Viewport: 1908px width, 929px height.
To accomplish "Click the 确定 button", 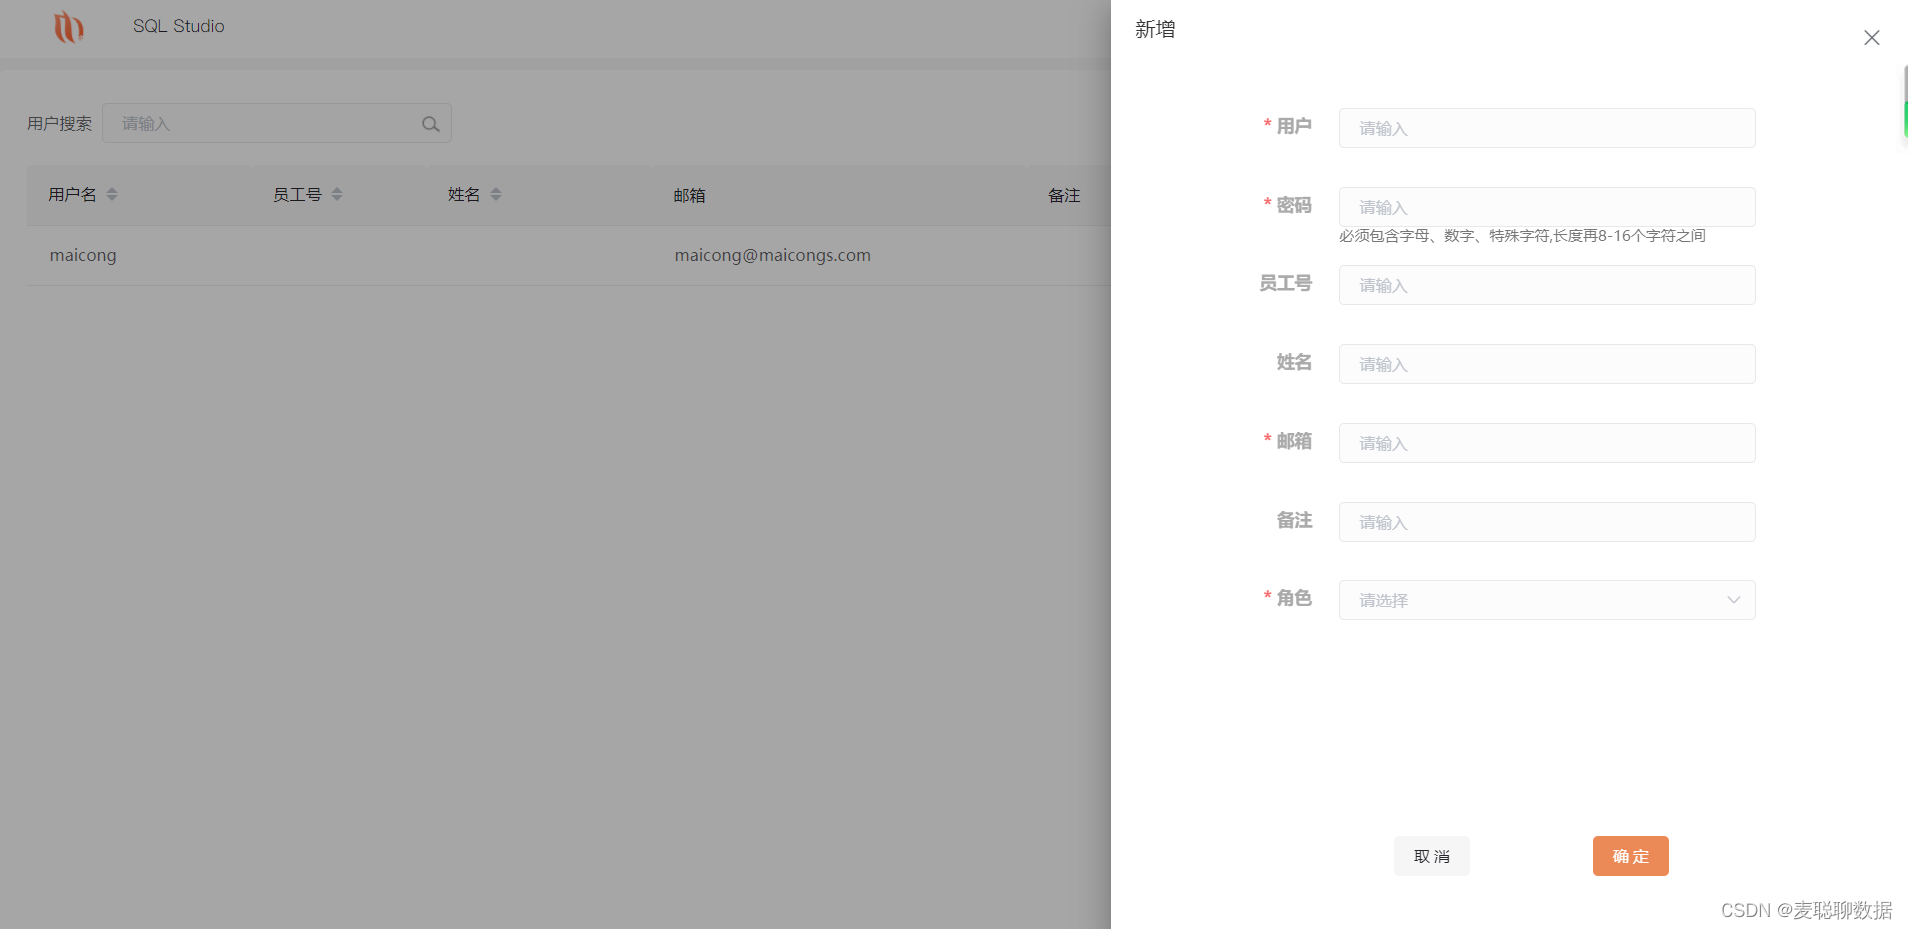I will click(1630, 856).
